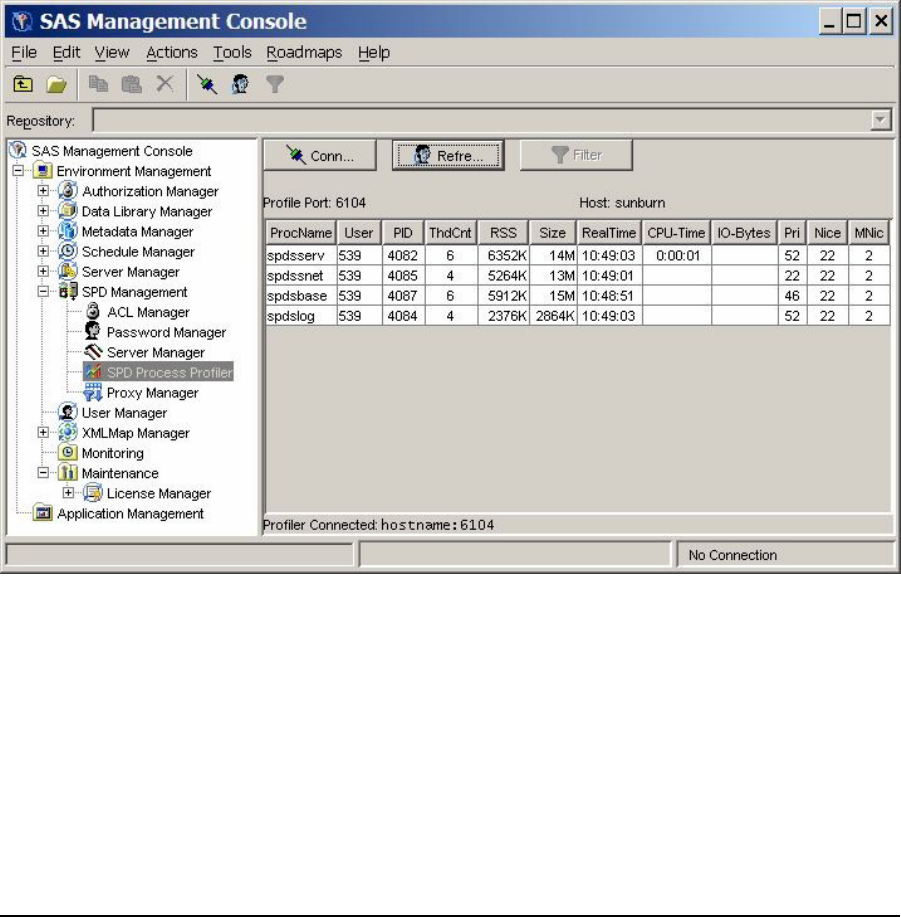Open the Actions menu
Image resolution: width=901 pixels, height=917 pixels.
tap(171, 52)
